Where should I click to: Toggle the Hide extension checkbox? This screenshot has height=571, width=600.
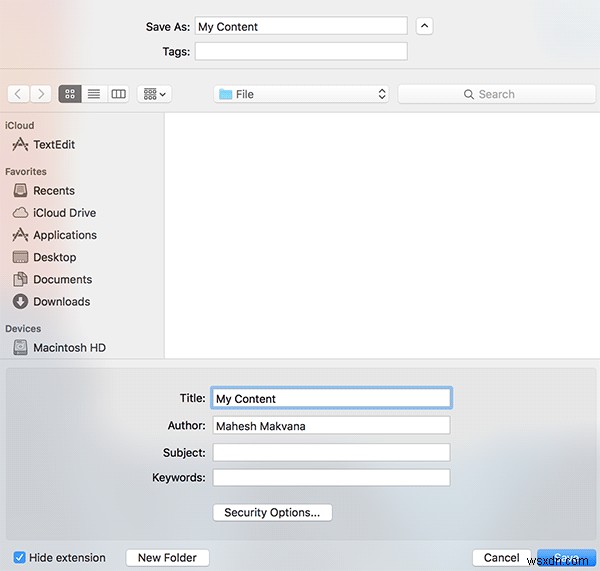coord(19,557)
